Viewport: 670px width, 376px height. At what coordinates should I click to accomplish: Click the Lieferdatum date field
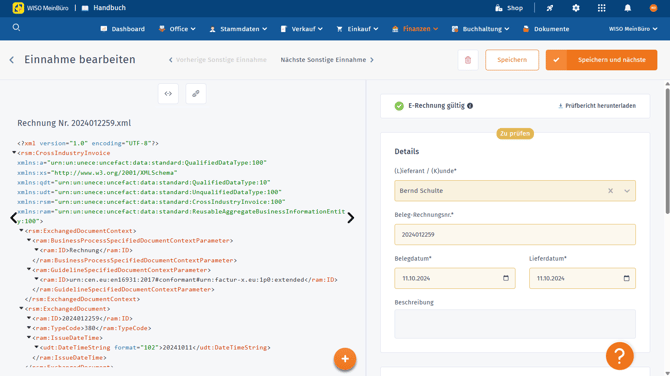click(x=582, y=278)
